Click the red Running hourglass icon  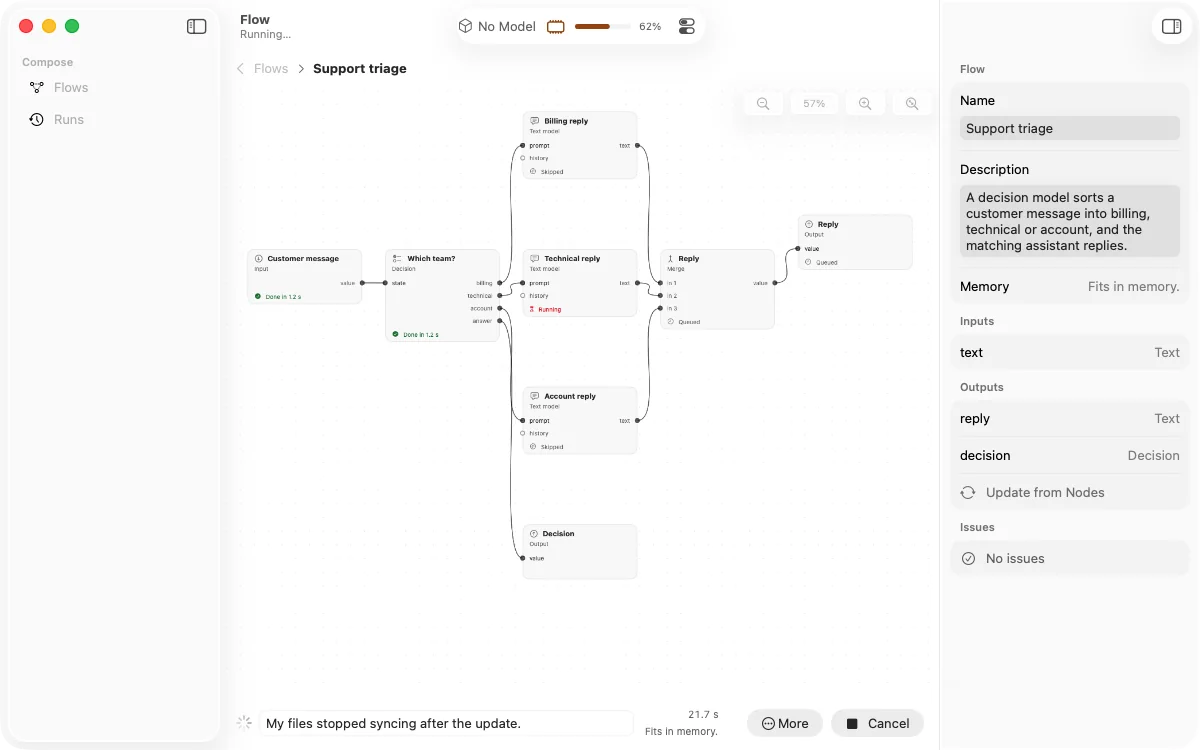[x=532, y=310]
